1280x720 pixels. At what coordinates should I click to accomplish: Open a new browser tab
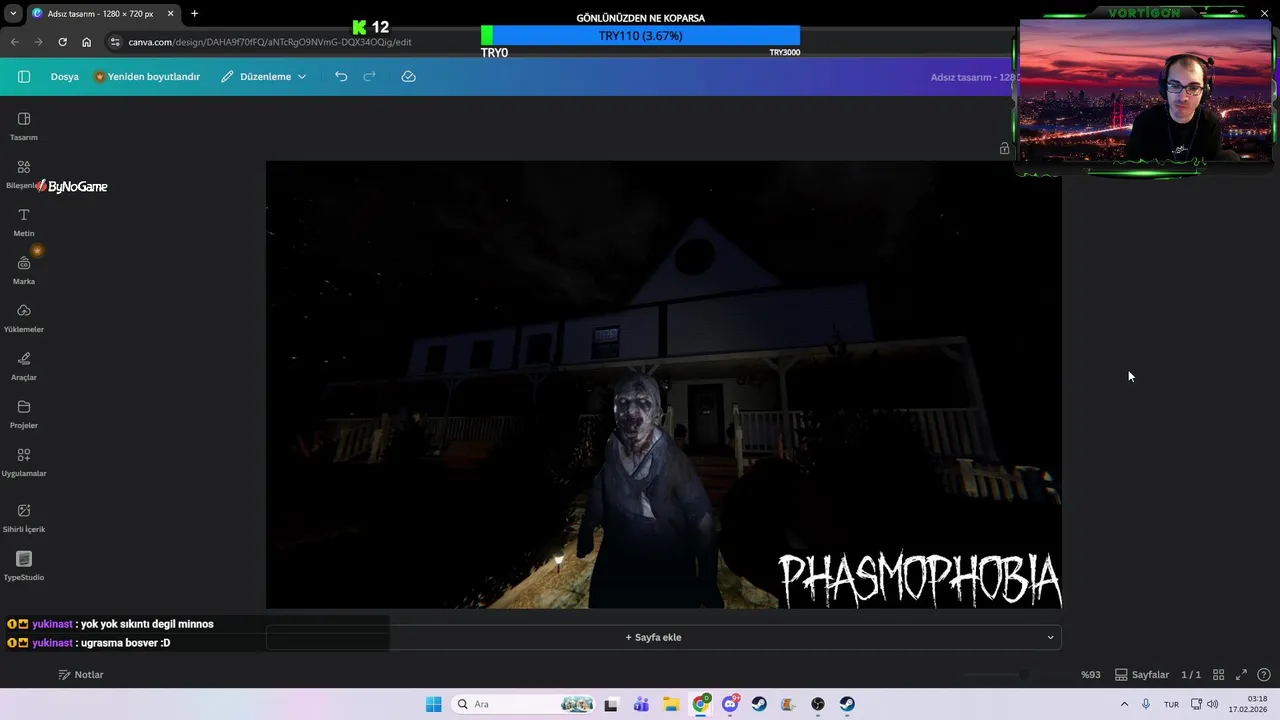(194, 14)
